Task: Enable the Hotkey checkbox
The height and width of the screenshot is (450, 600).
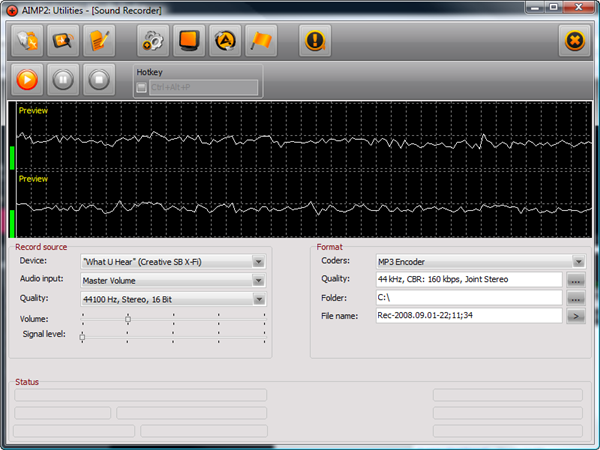Action: [x=142, y=88]
